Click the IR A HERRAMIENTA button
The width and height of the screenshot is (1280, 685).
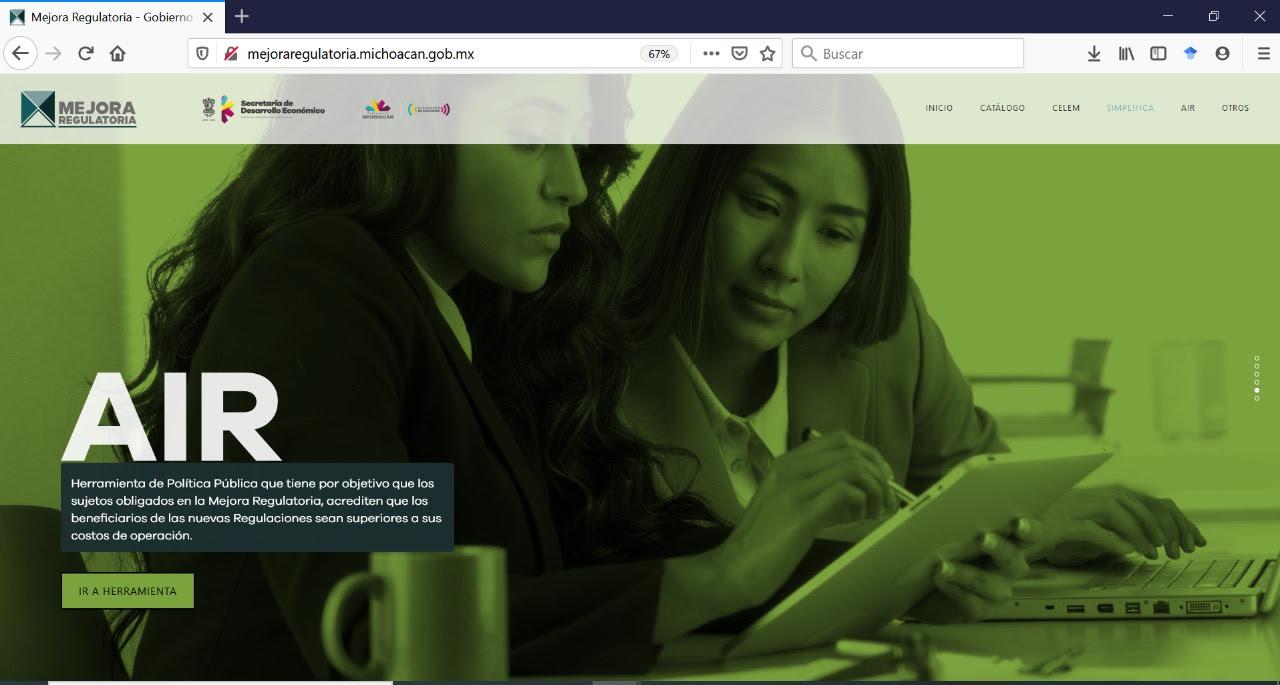pos(128,591)
